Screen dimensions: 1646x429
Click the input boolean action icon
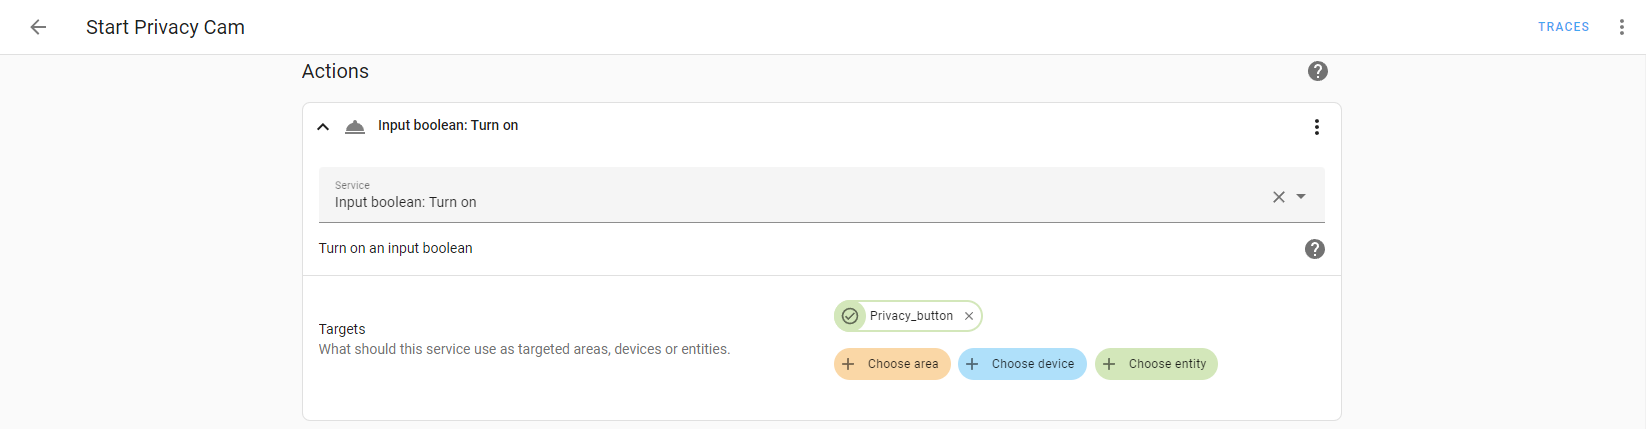tap(355, 127)
